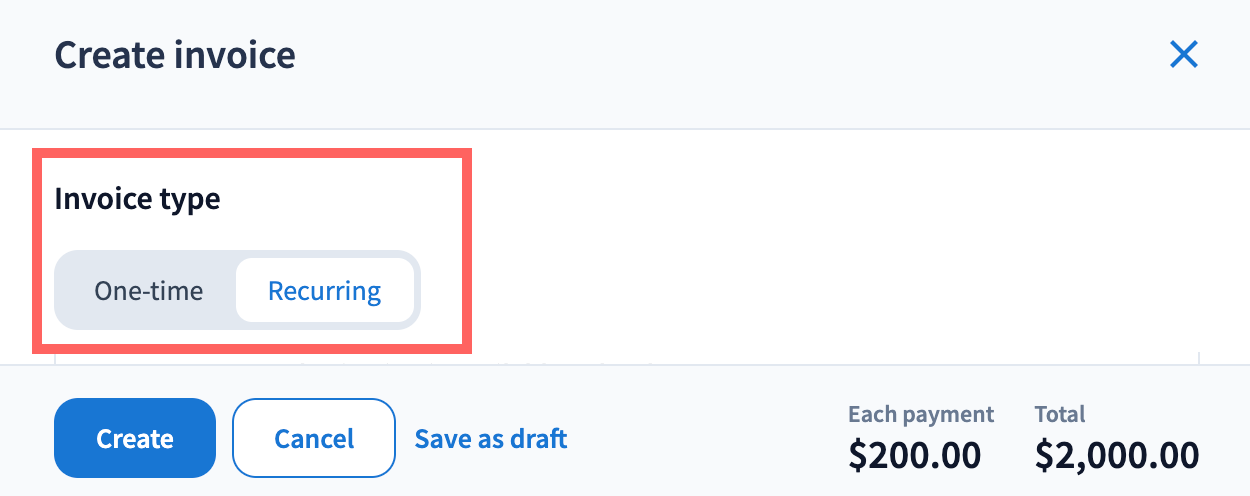Select the $2,000.00 total amount
1250x496 pixels.
1116,456
